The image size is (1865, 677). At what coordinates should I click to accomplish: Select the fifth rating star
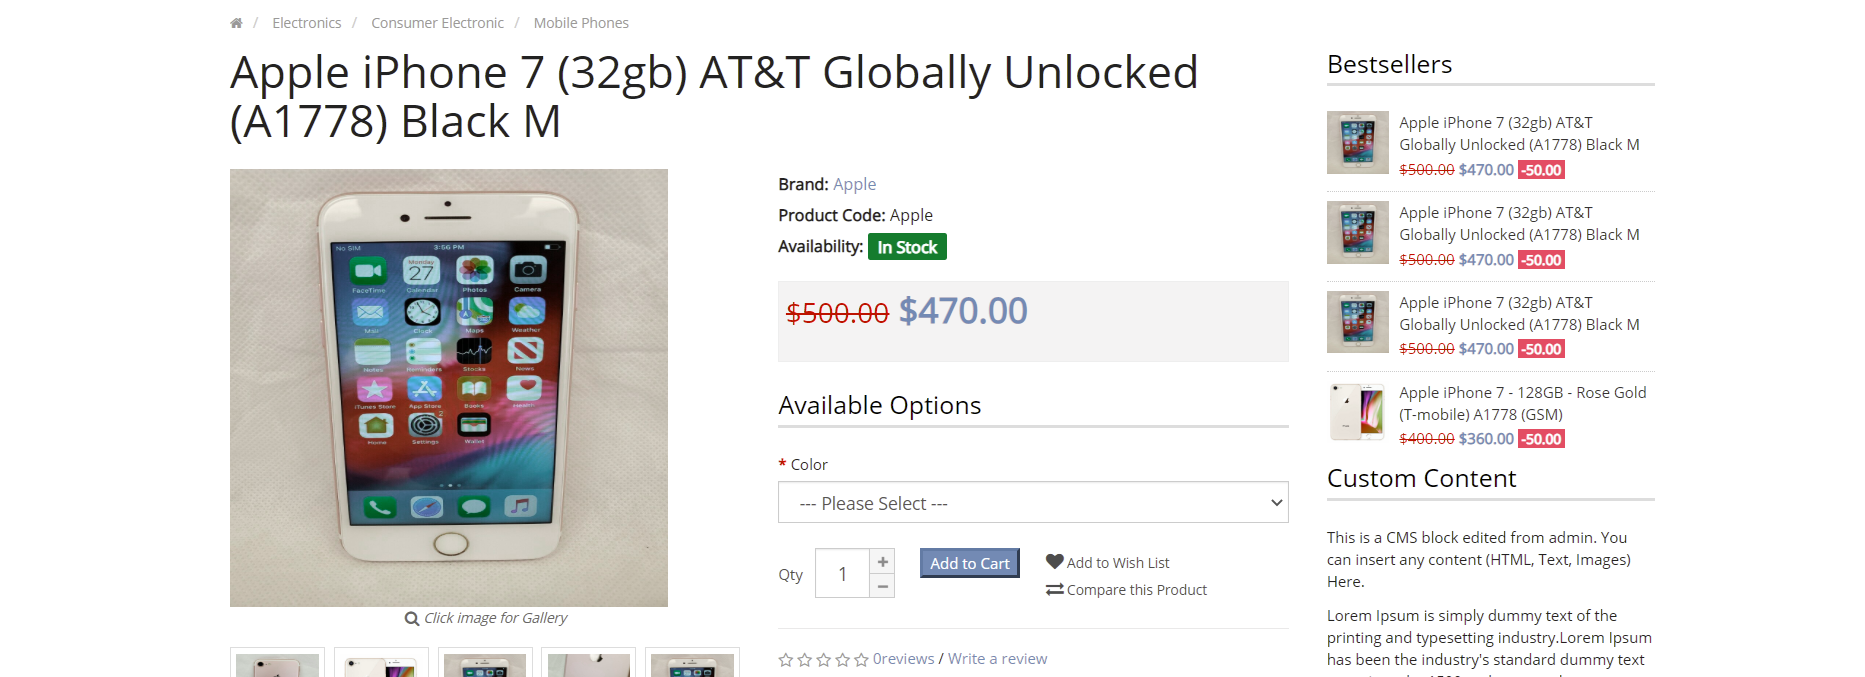tap(862, 659)
